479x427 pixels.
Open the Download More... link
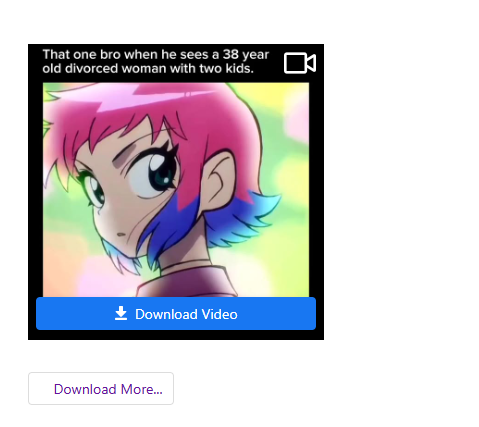pos(101,389)
